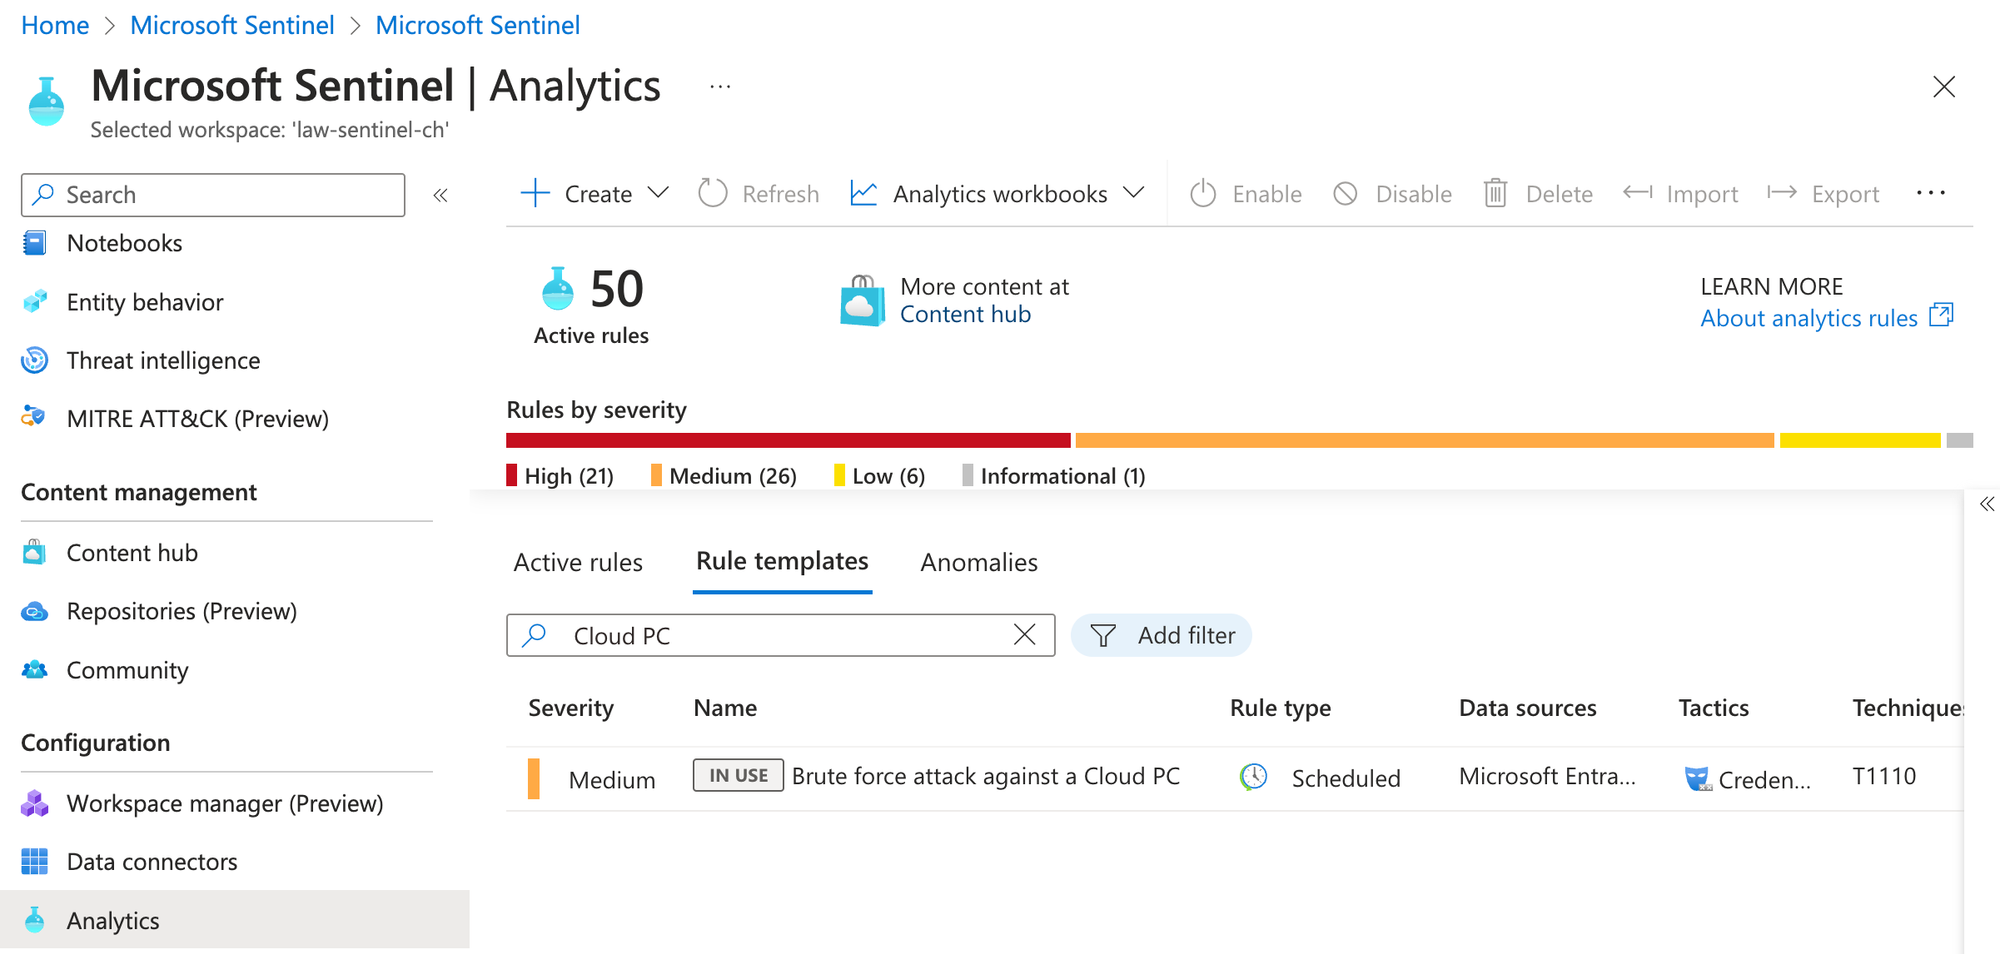Open the Content hub link in banner
The height and width of the screenshot is (954, 2000).
tap(965, 314)
